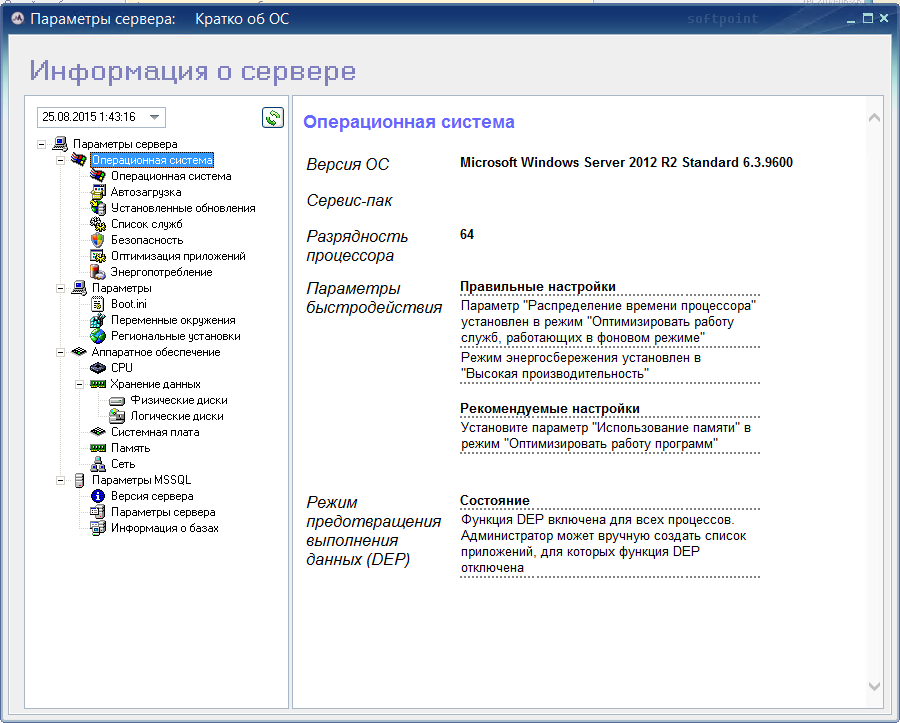Click the scroll up arrow in details pane
The image size is (900, 723).
coord(874,118)
